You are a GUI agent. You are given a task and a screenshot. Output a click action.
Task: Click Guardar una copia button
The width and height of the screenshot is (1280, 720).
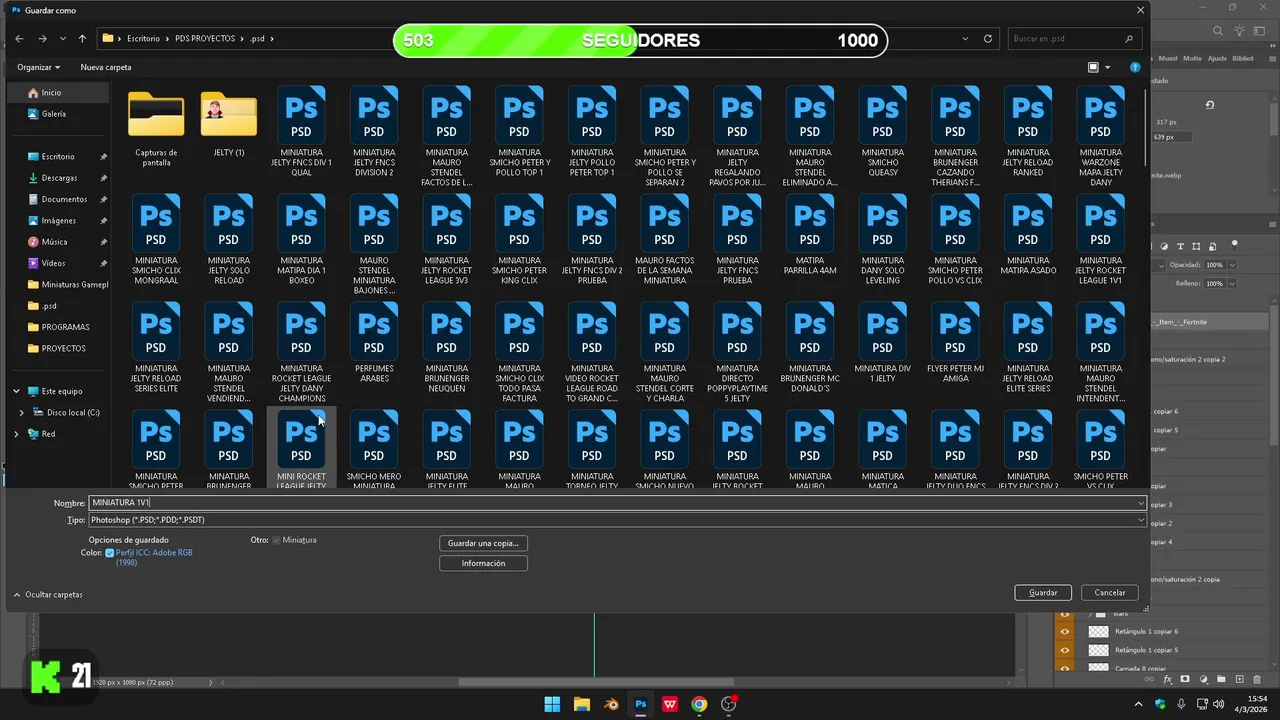tap(483, 543)
